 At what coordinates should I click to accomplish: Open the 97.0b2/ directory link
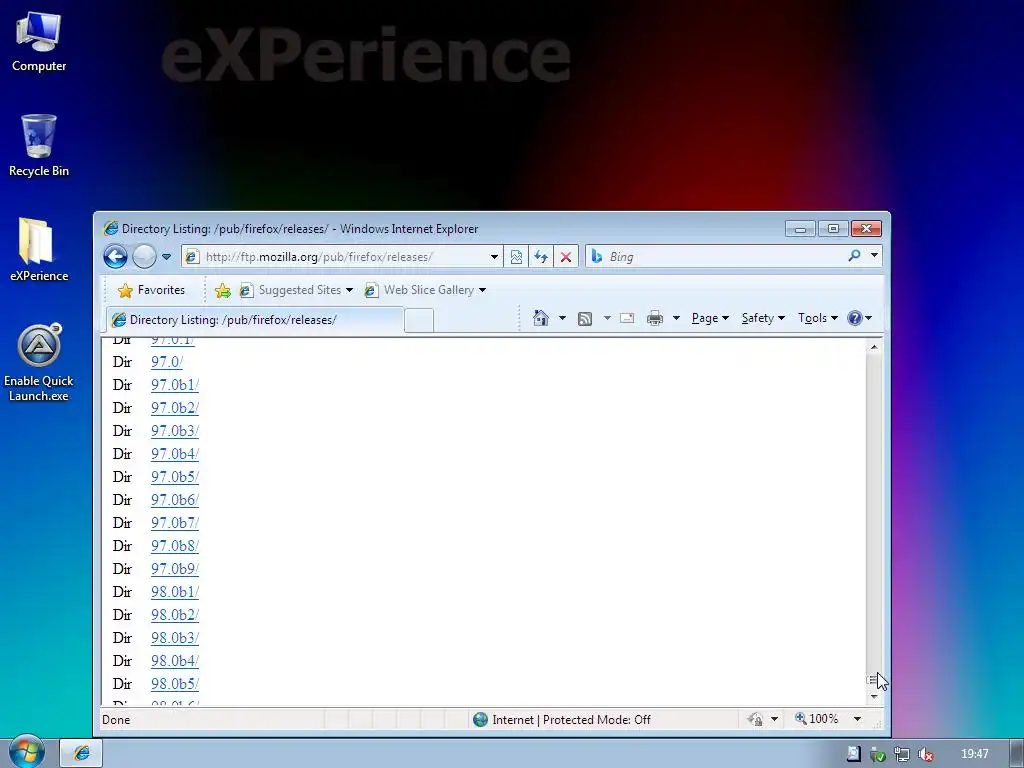[x=174, y=408]
